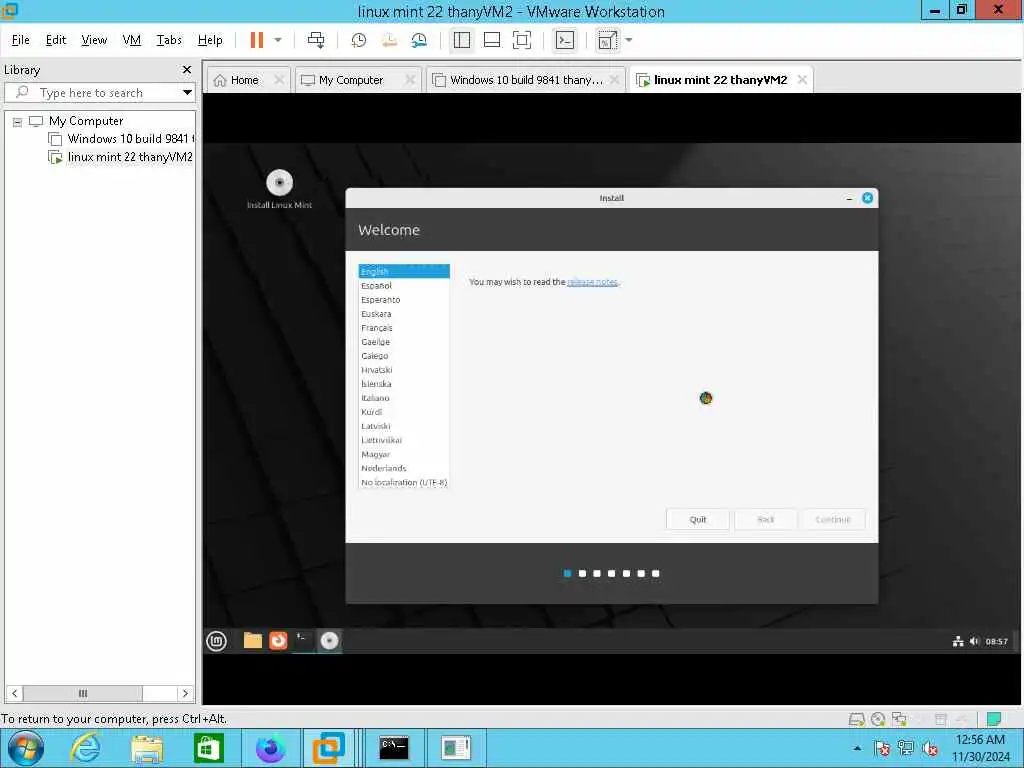The height and width of the screenshot is (768, 1024).
Task: Close the Install window with blue X
Action: pos(867,198)
